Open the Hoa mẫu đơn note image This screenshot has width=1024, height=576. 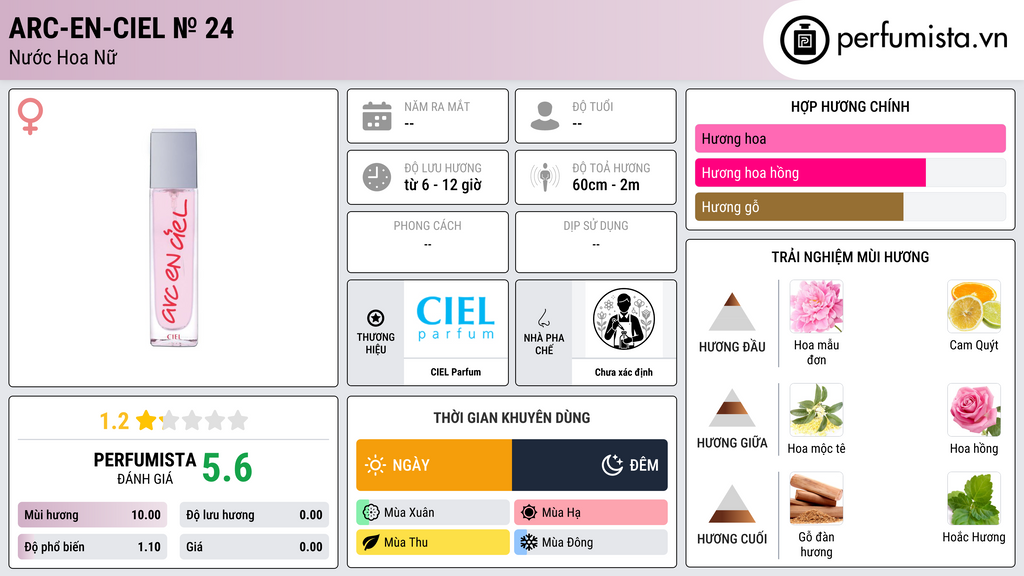[816, 307]
